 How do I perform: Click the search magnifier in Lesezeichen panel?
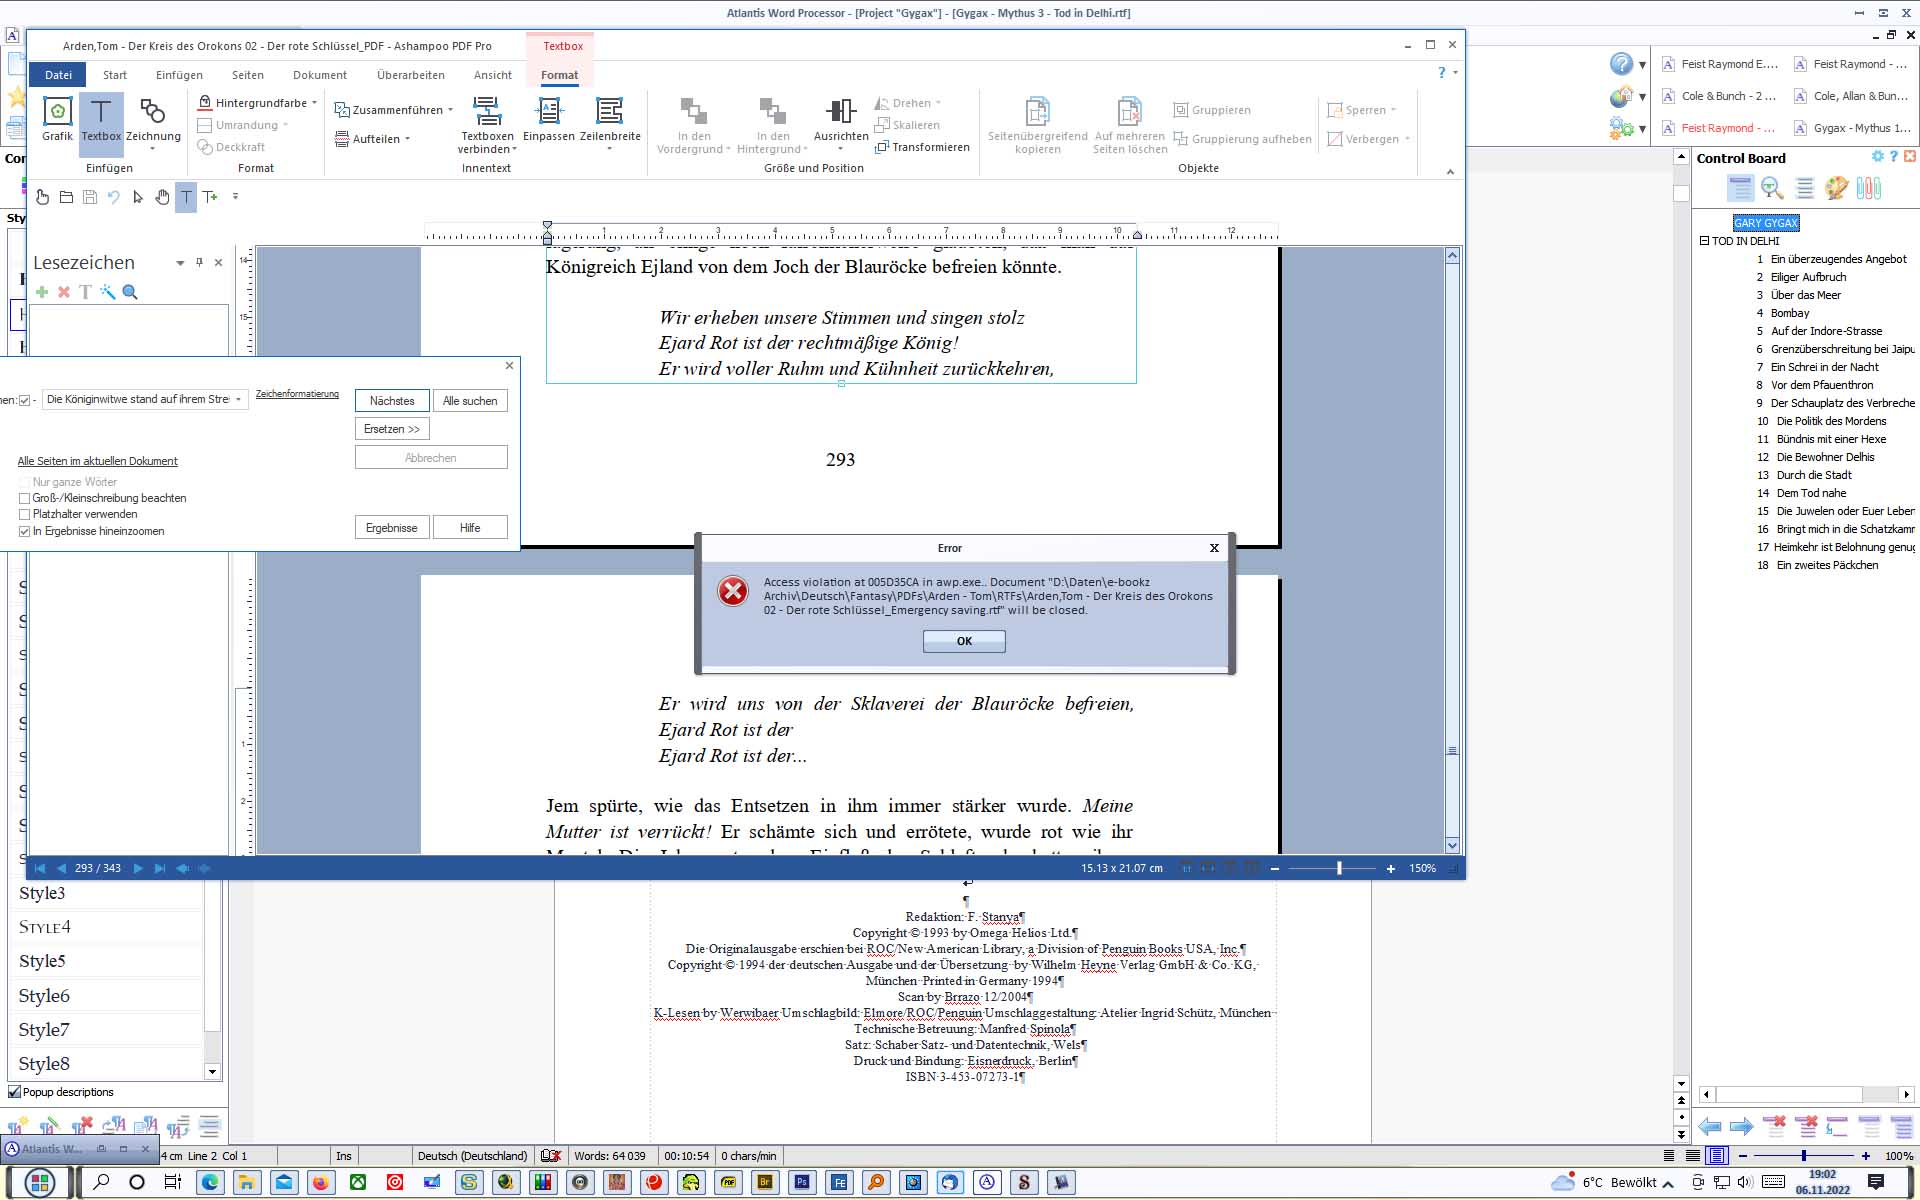click(130, 292)
